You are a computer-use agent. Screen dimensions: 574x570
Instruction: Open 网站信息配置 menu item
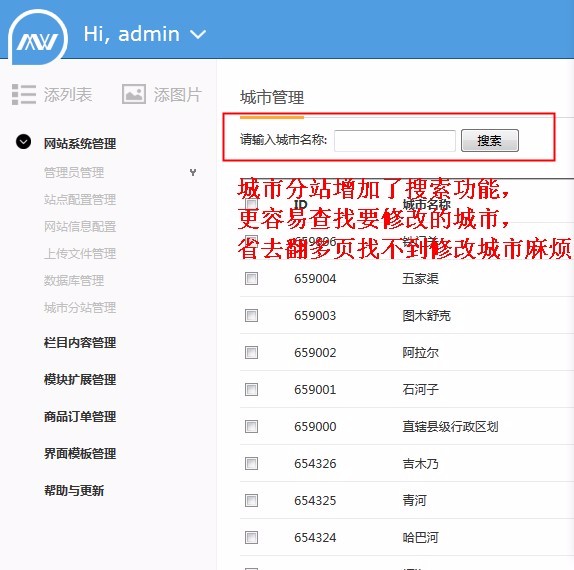[x=80, y=227]
